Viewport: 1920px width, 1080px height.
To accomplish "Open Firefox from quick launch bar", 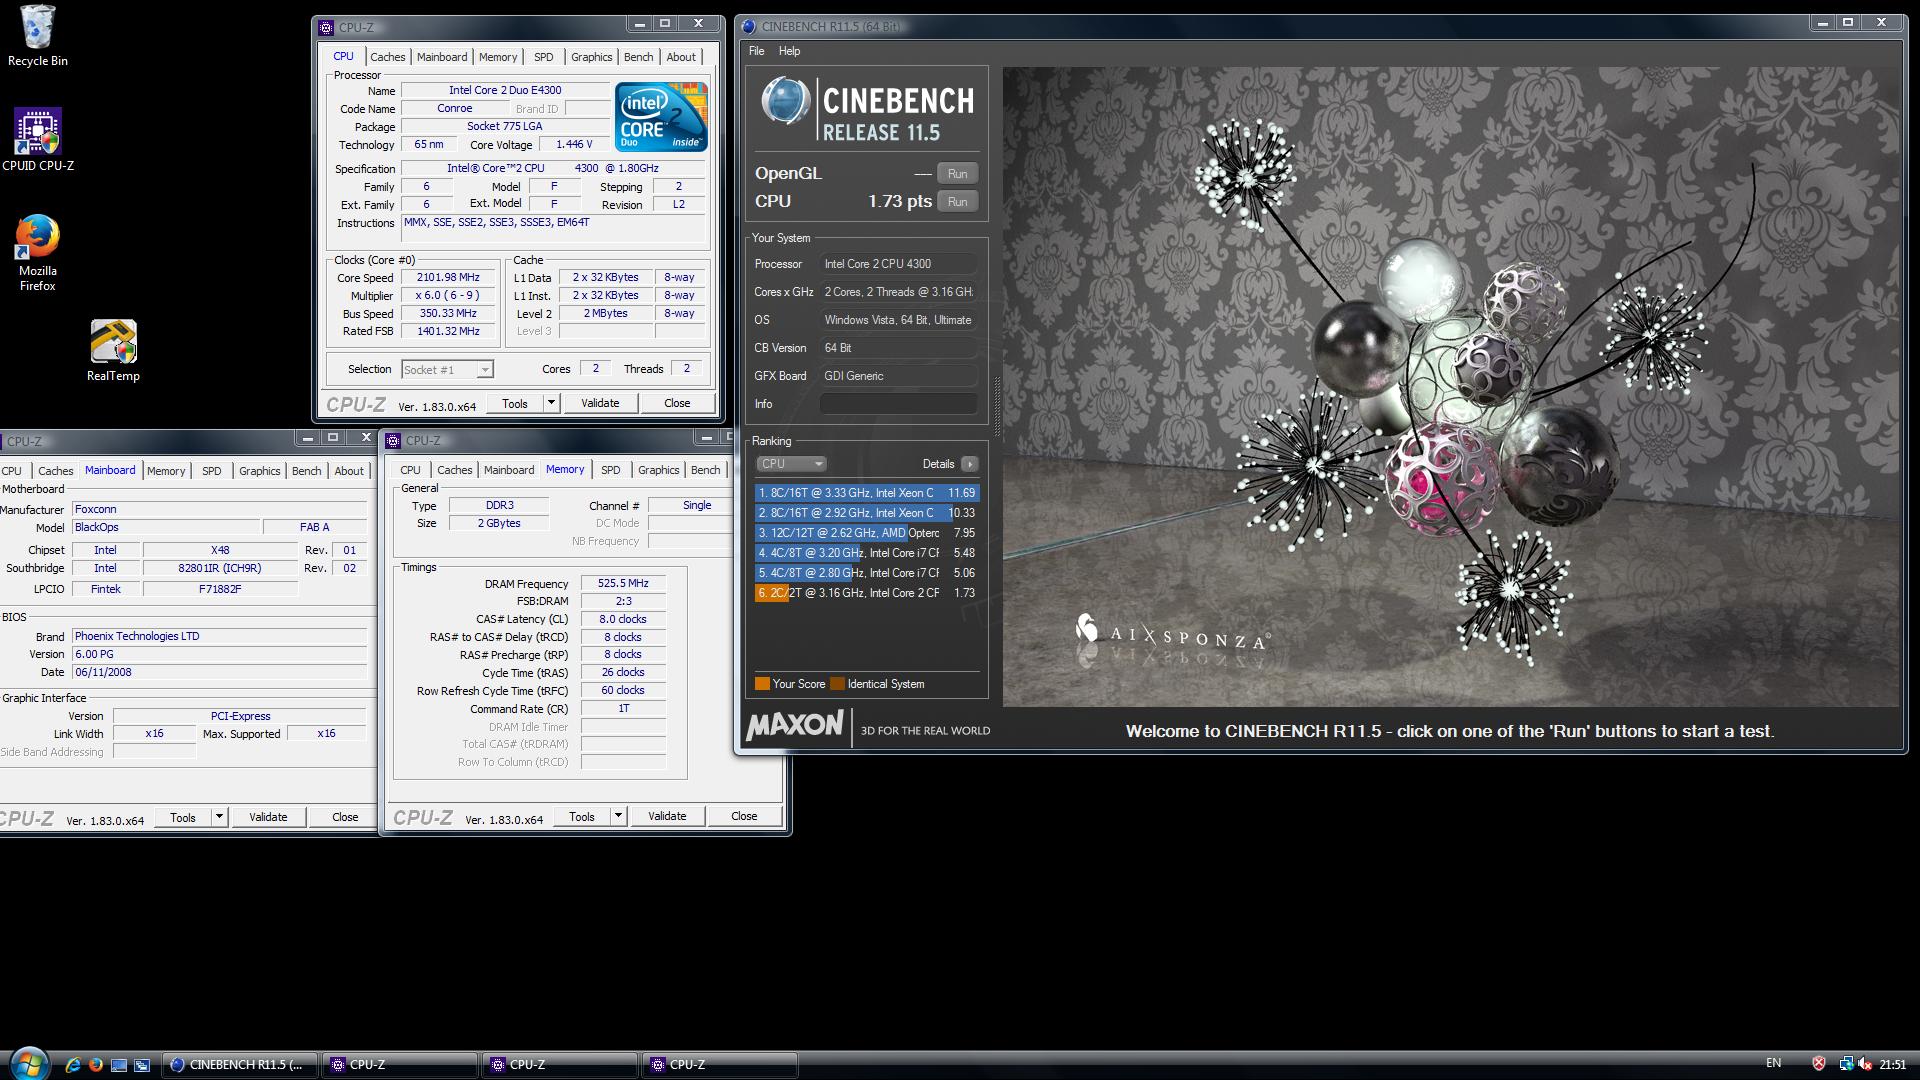I will click(96, 1065).
